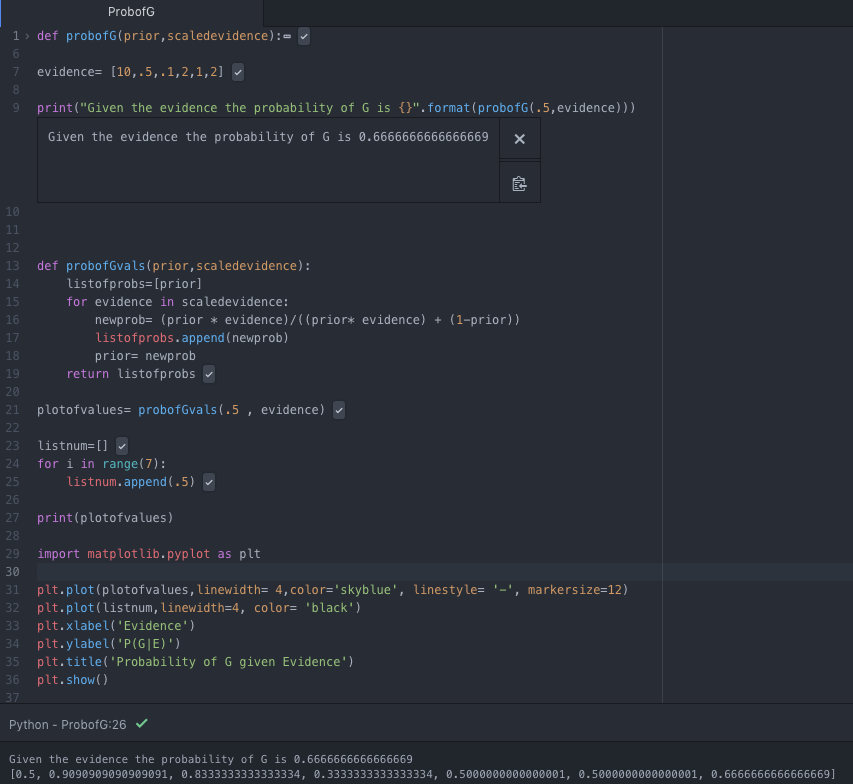
Task: Click the checkmark badge beside the evidence list
Action: coord(238,72)
